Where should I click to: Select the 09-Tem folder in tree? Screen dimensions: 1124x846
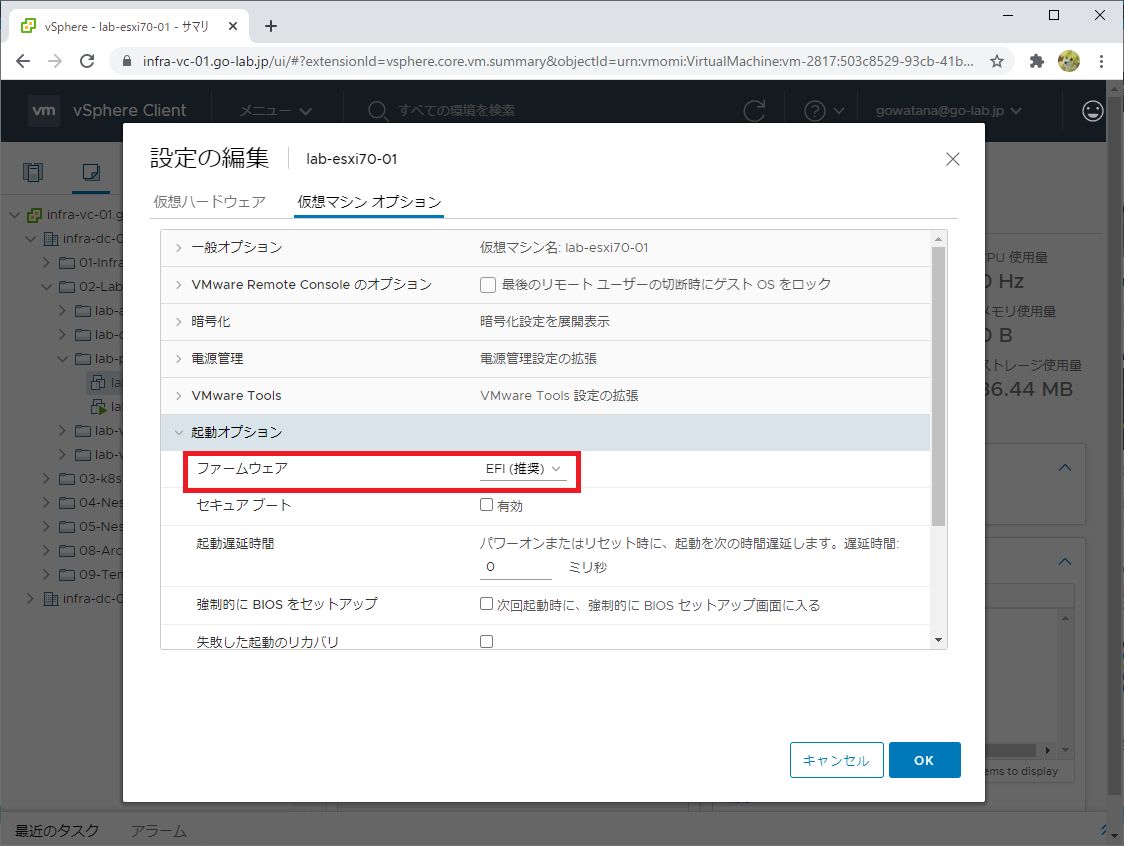coord(100,574)
